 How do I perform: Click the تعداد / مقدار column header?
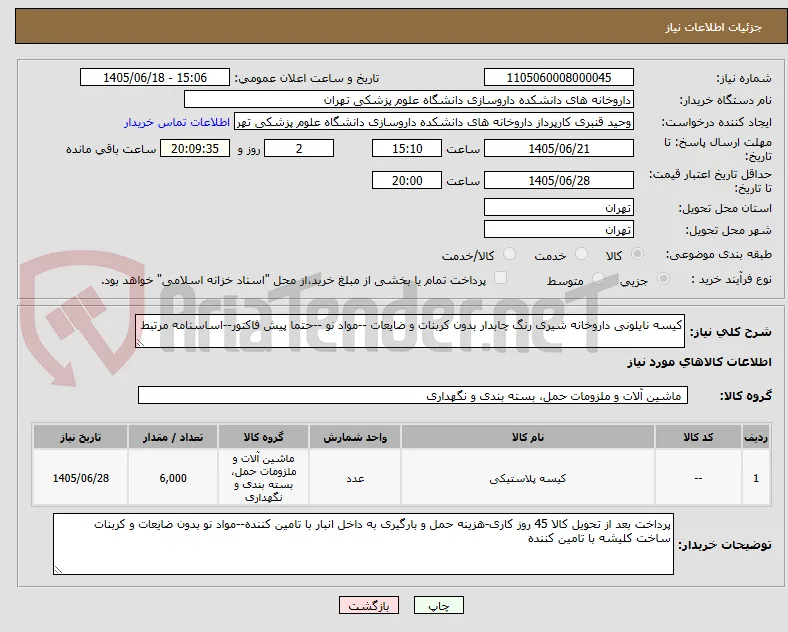[x=173, y=437]
